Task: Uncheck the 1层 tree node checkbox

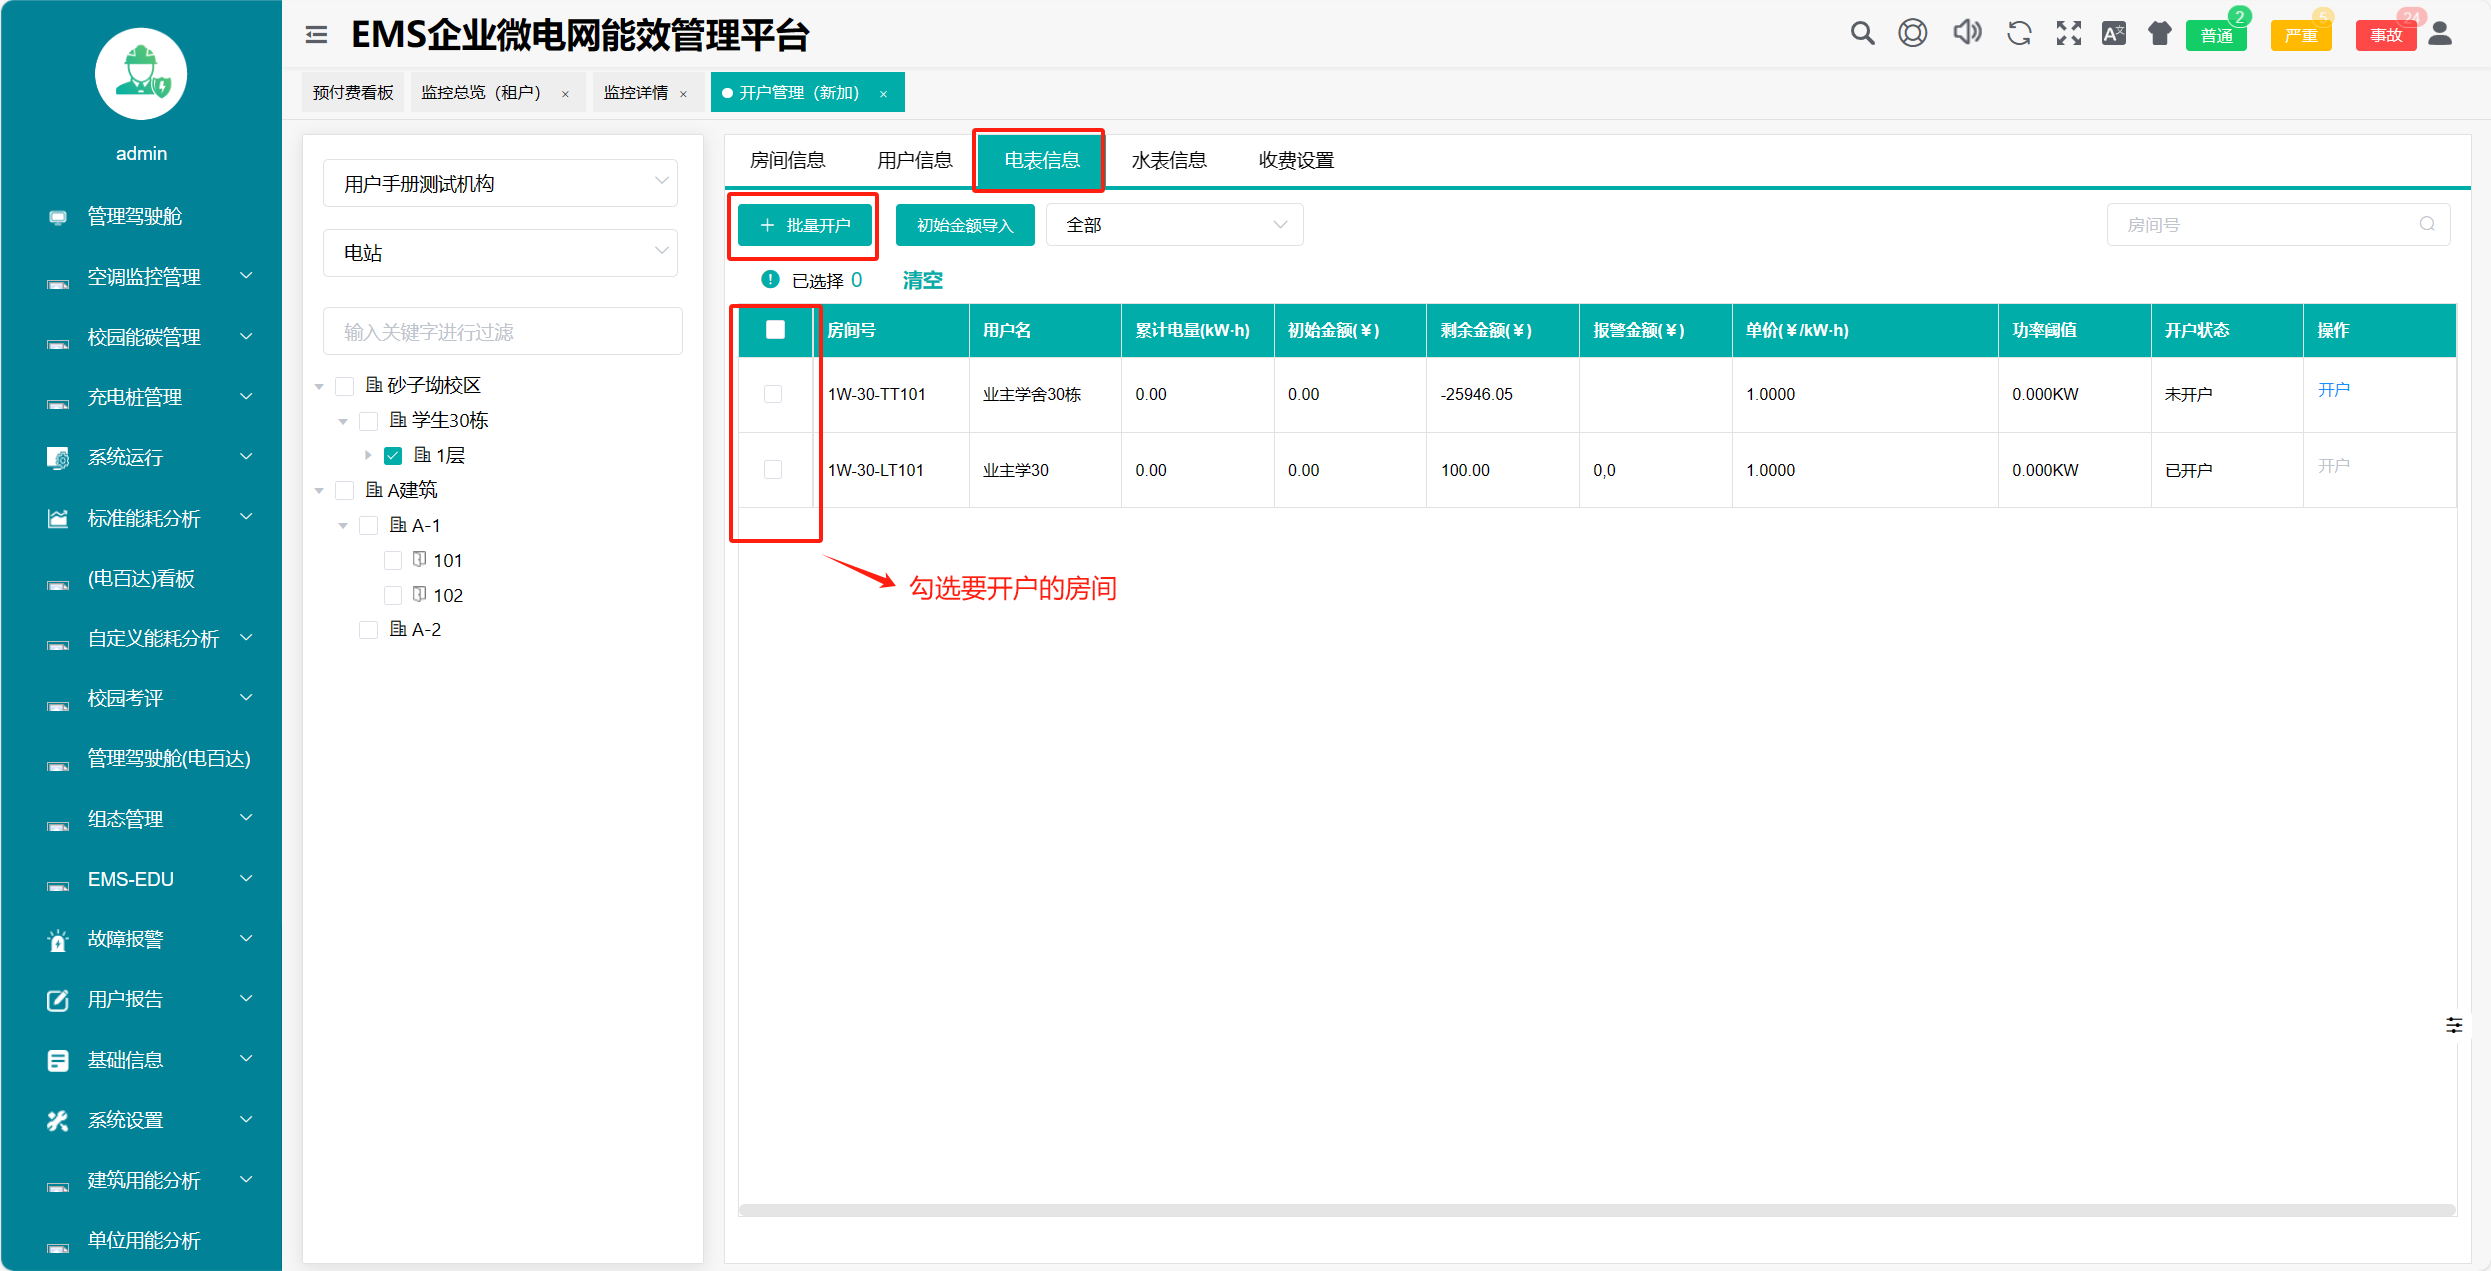Action: tap(393, 456)
